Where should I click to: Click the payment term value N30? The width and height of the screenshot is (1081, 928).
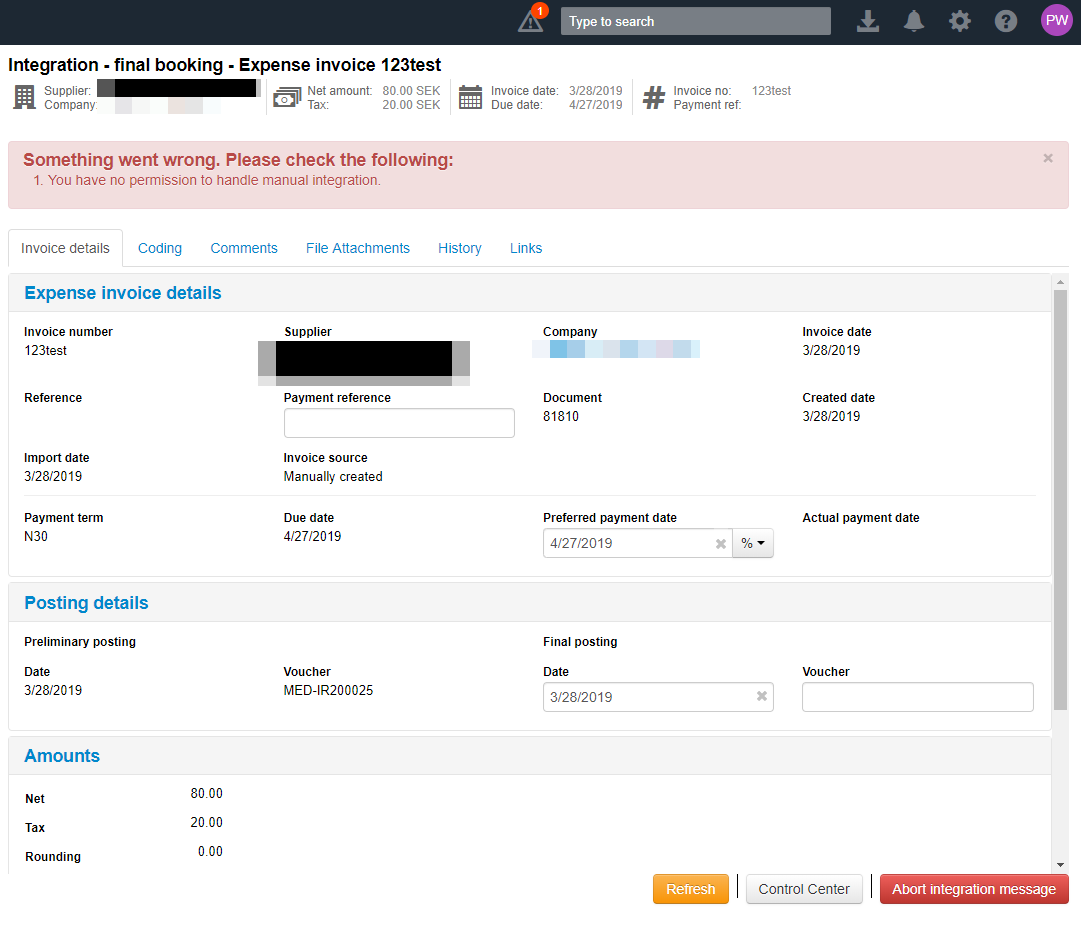coord(36,536)
